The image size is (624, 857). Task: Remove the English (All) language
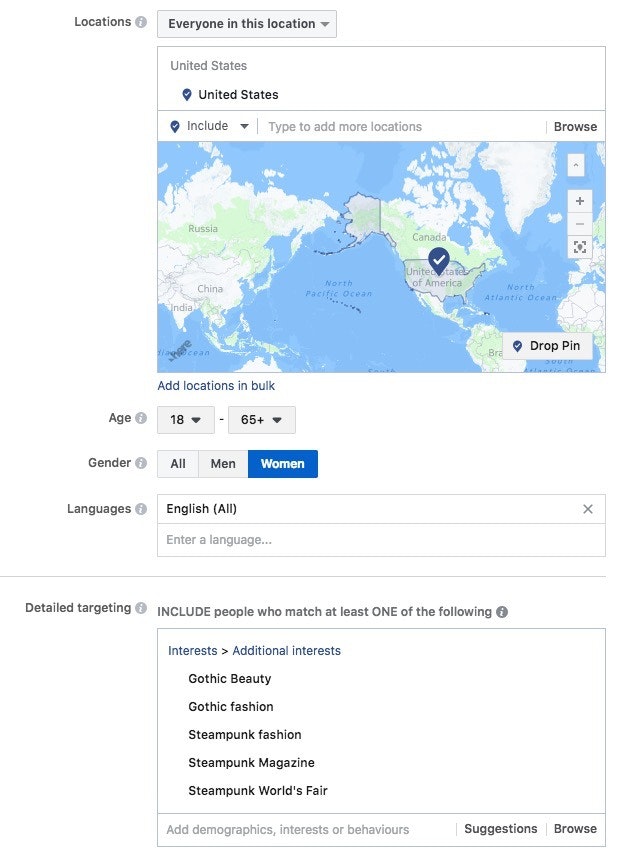coord(588,509)
